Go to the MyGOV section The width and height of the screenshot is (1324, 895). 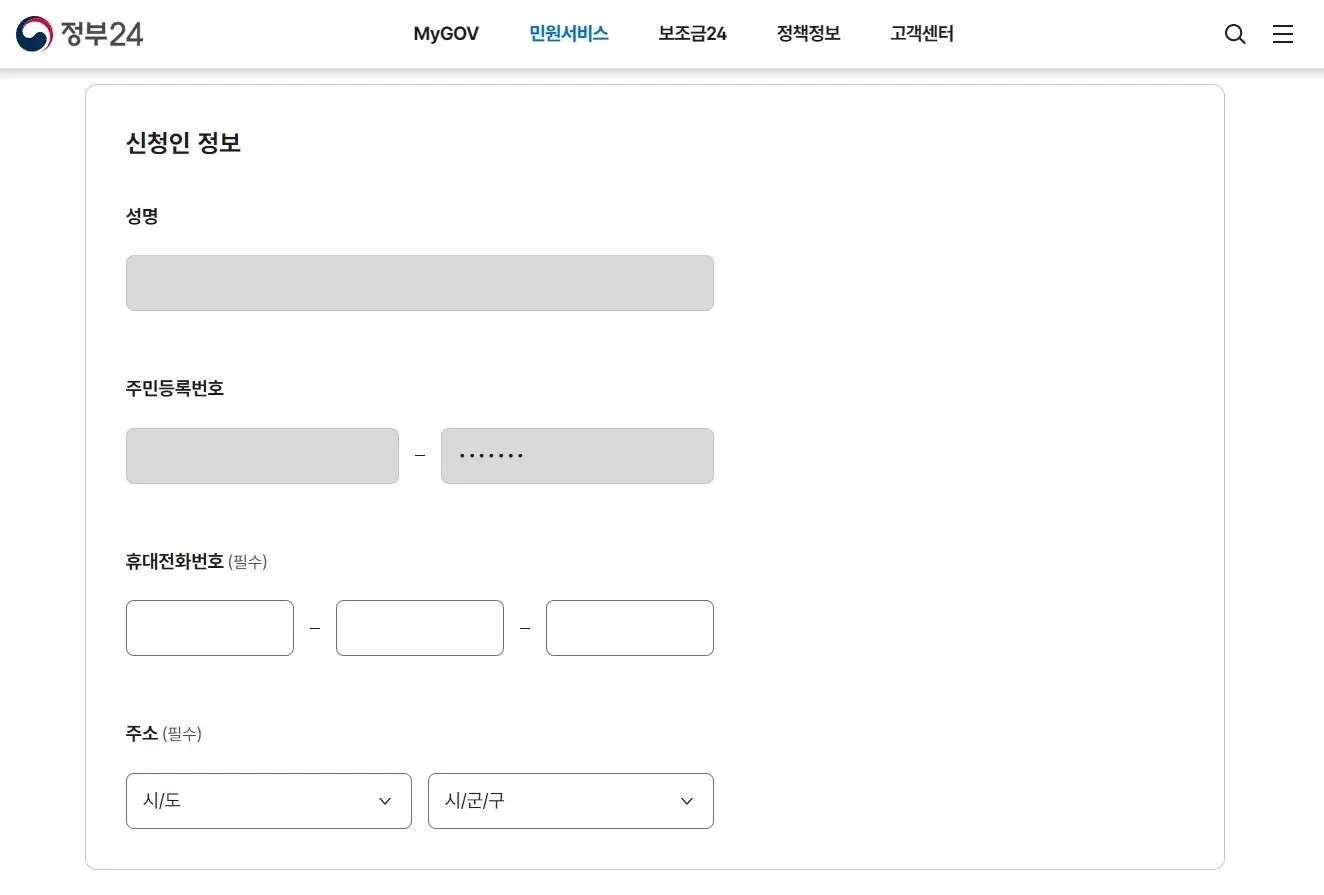point(446,33)
